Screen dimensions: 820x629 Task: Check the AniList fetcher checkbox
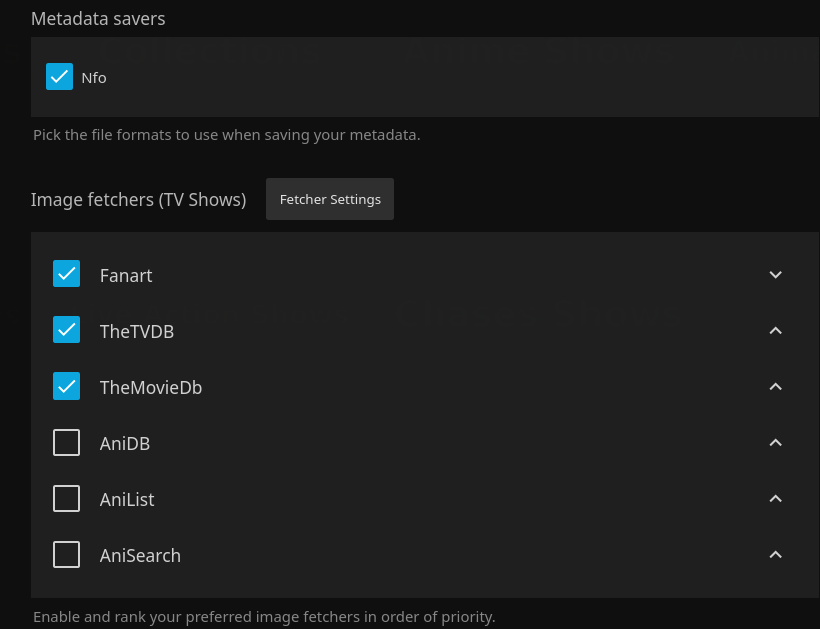tap(66, 498)
